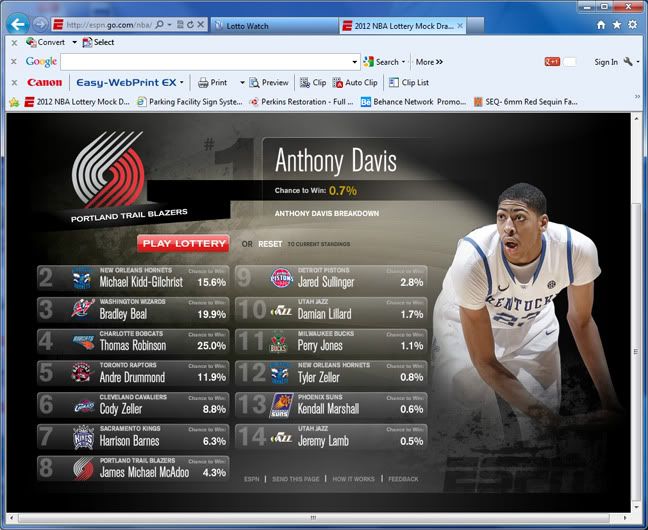Close the Google toolbar with its X
The width and height of the screenshot is (648, 530).
[x=14, y=62]
